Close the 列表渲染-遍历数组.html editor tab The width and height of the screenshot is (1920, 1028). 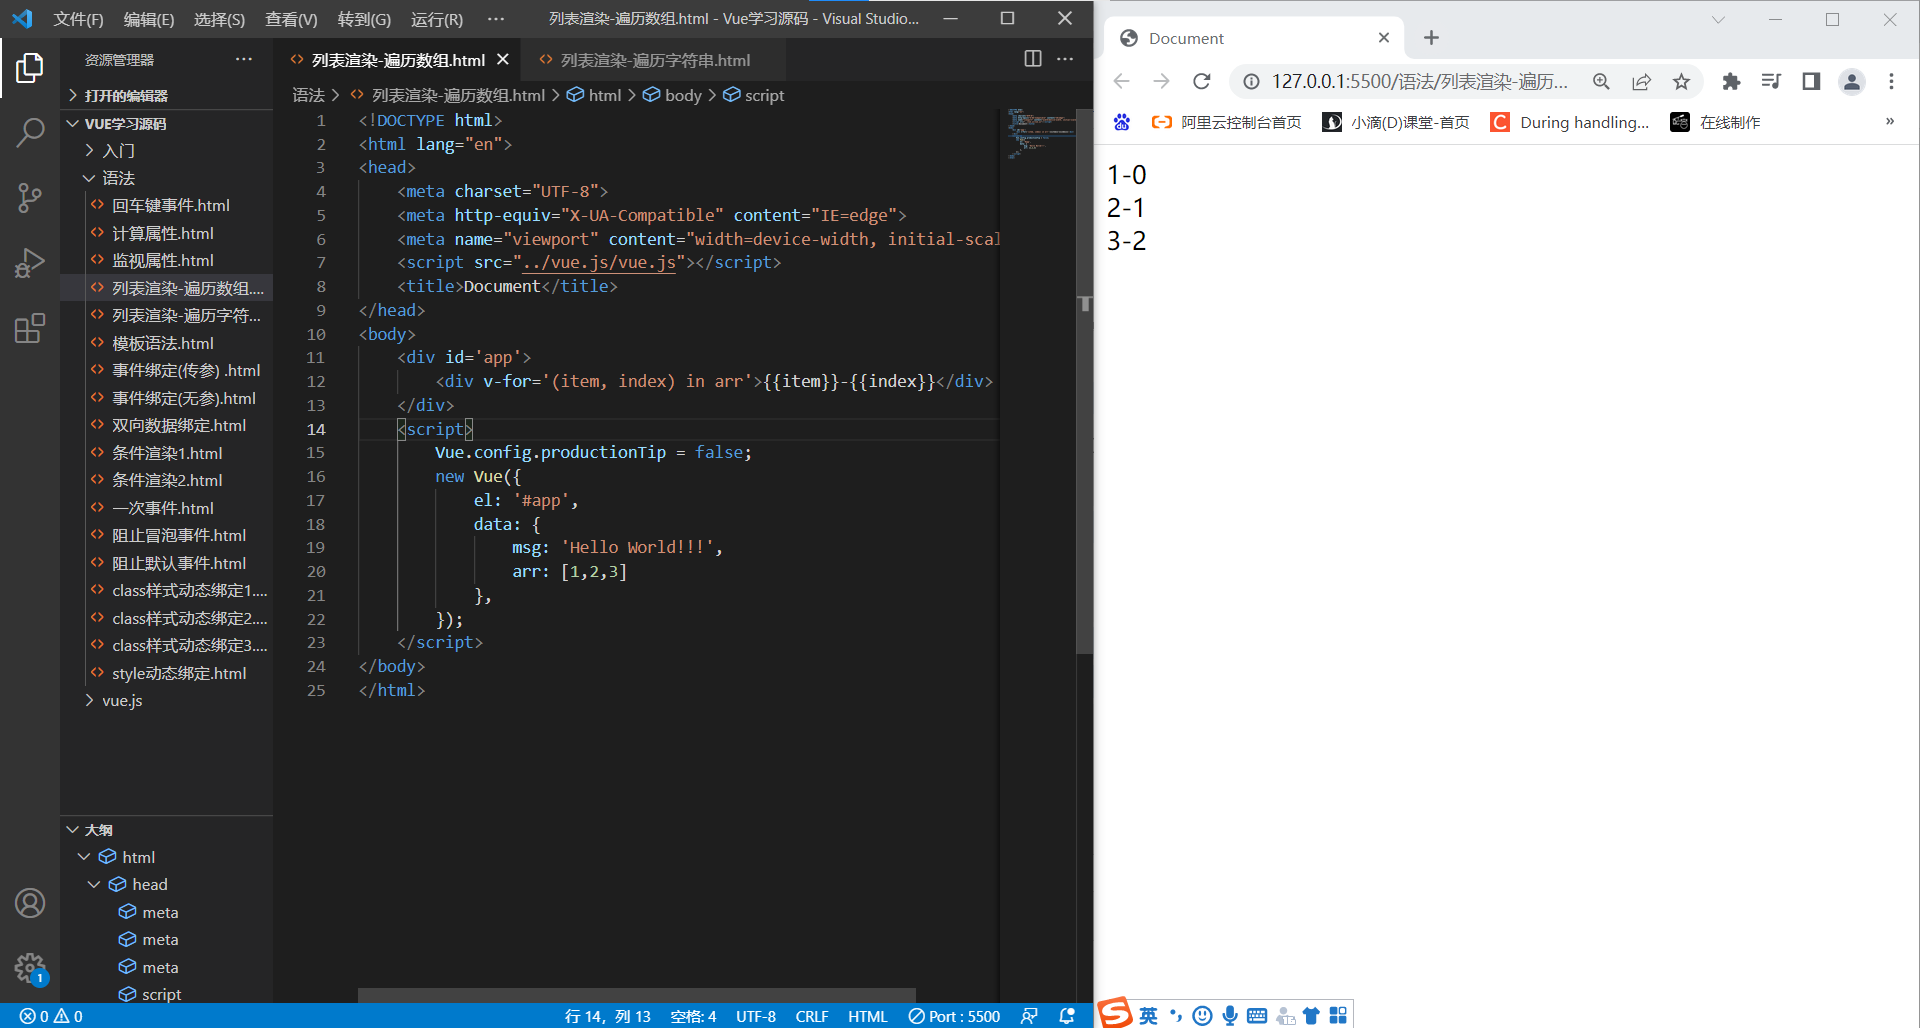(503, 60)
